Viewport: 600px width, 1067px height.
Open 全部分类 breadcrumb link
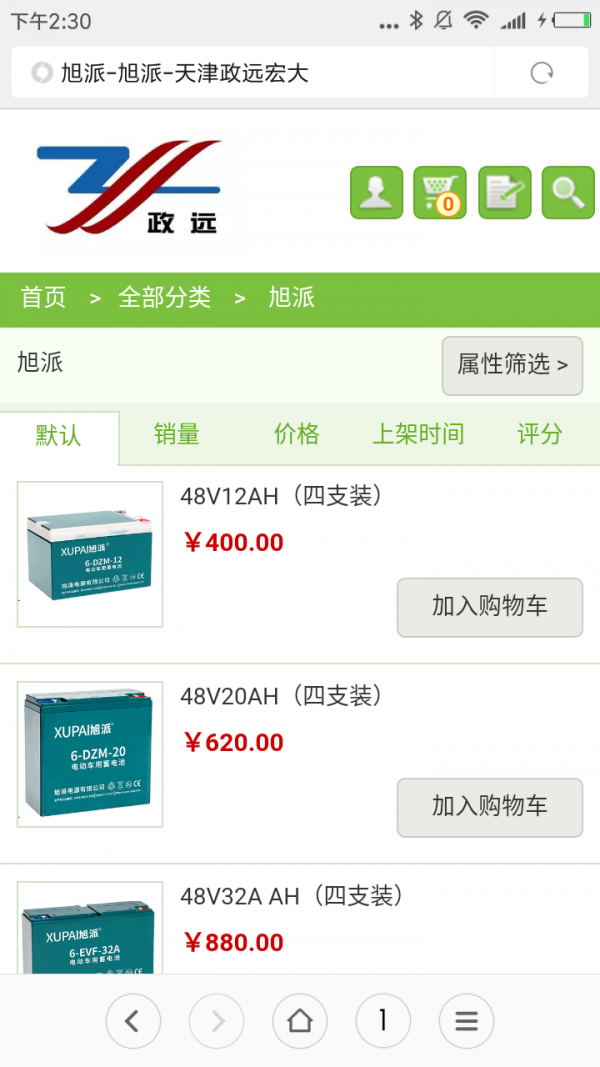click(165, 297)
